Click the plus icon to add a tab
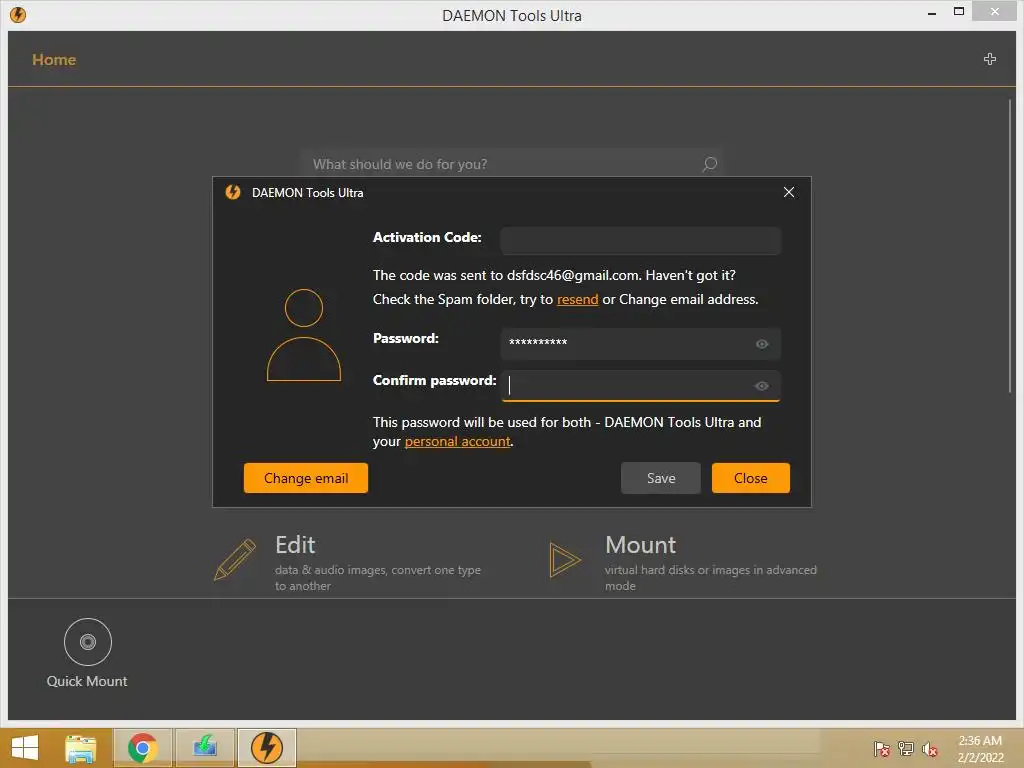Viewport: 1024px width, 768px height. [x=990, y=59]
